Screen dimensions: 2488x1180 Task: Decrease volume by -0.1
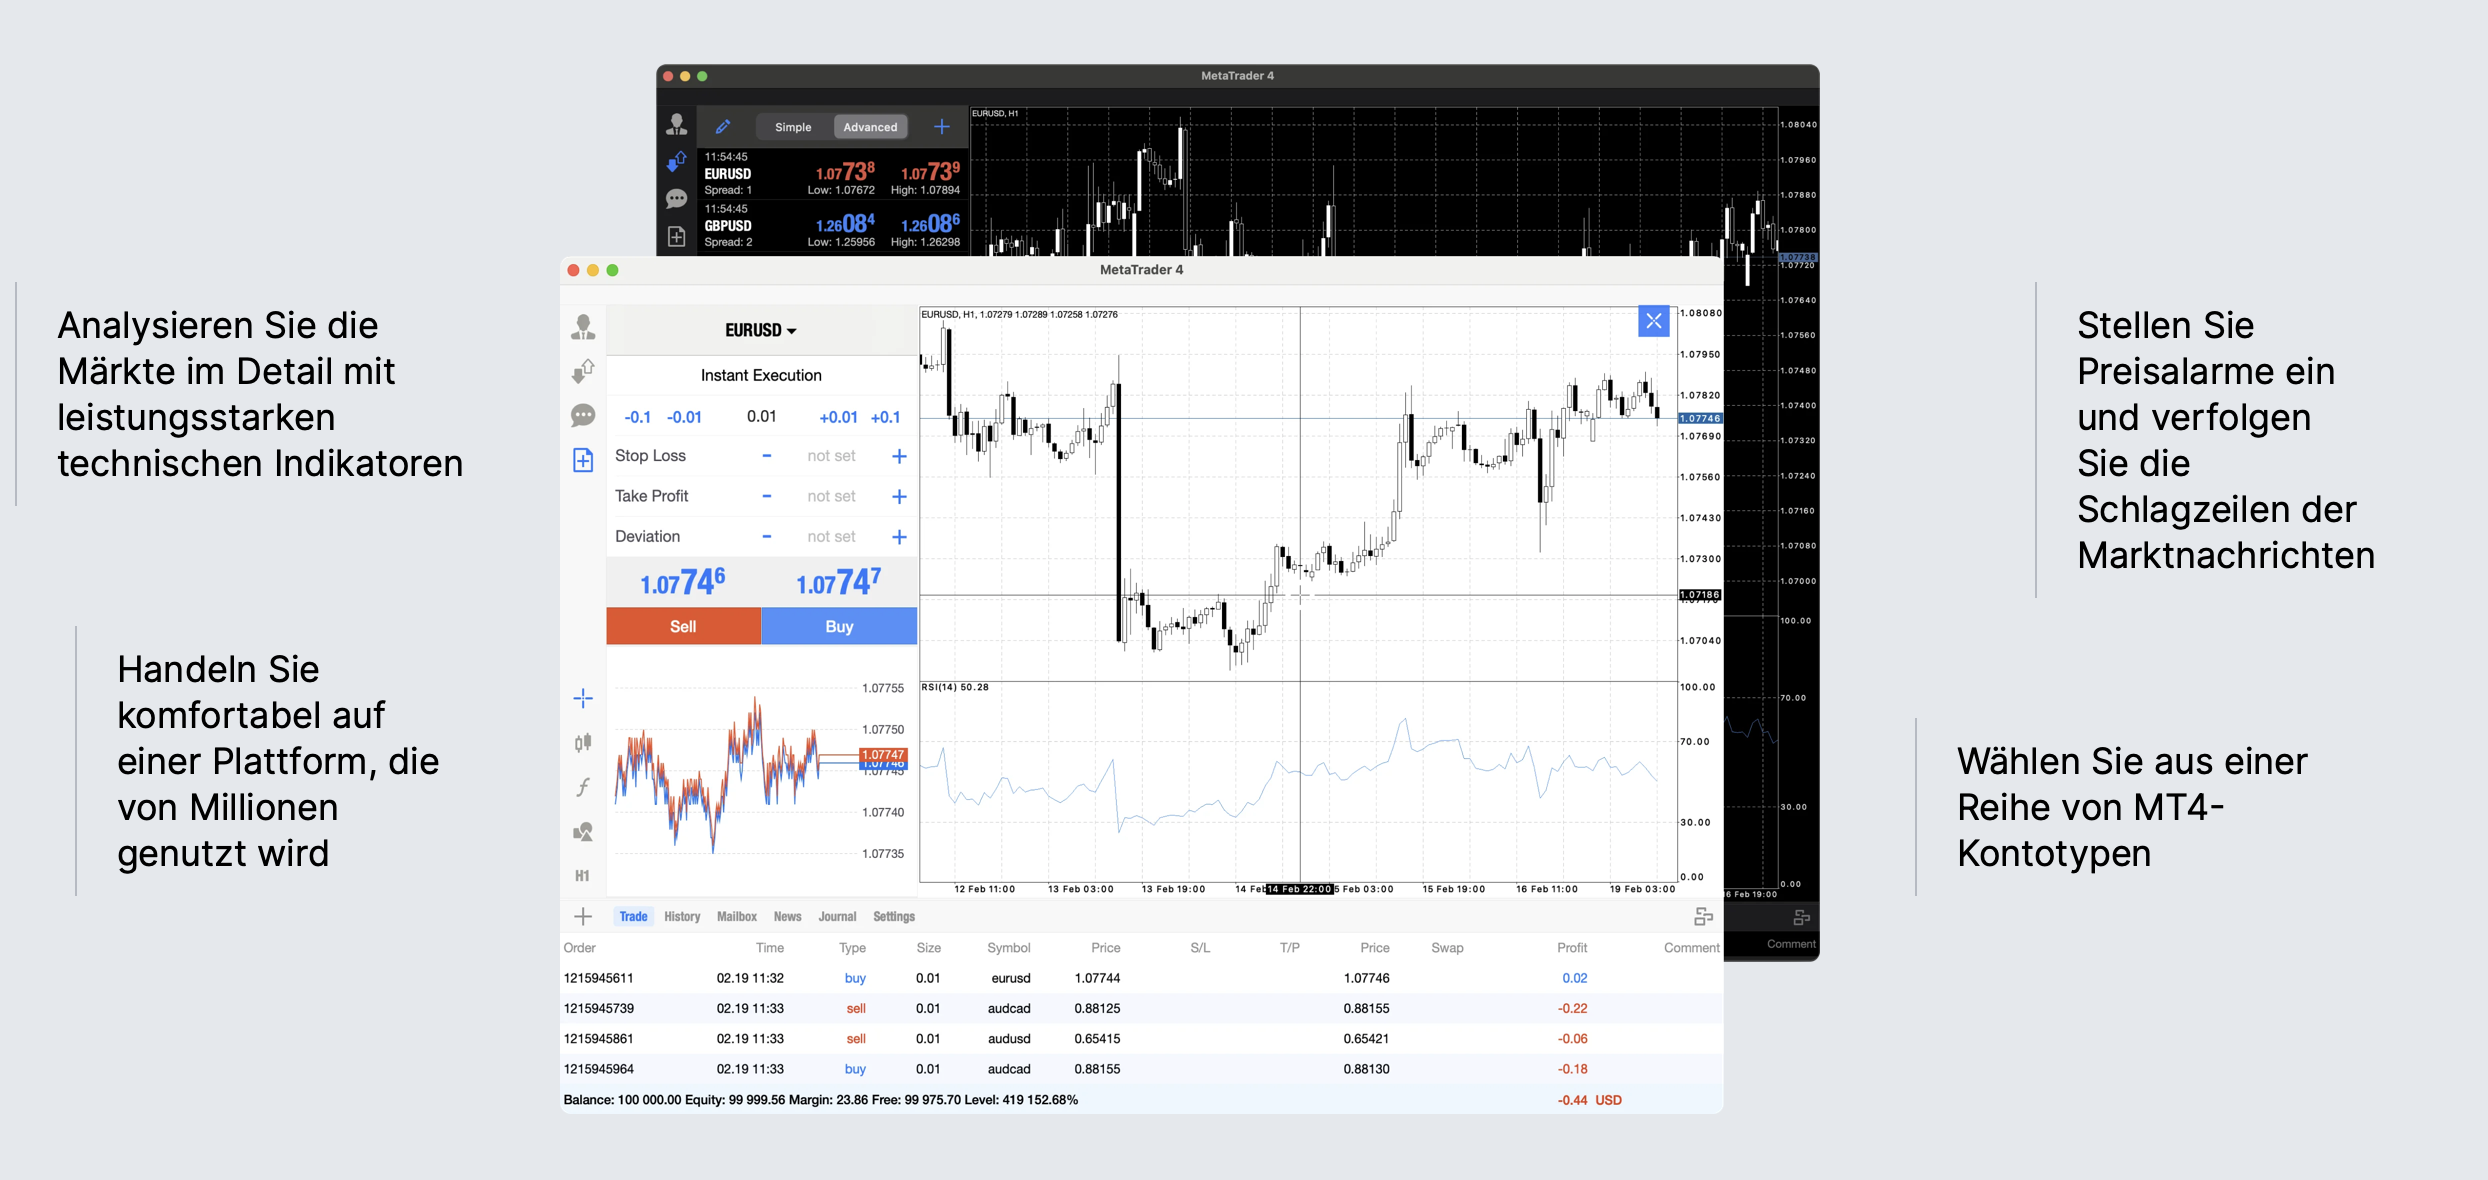coord(638,417)
